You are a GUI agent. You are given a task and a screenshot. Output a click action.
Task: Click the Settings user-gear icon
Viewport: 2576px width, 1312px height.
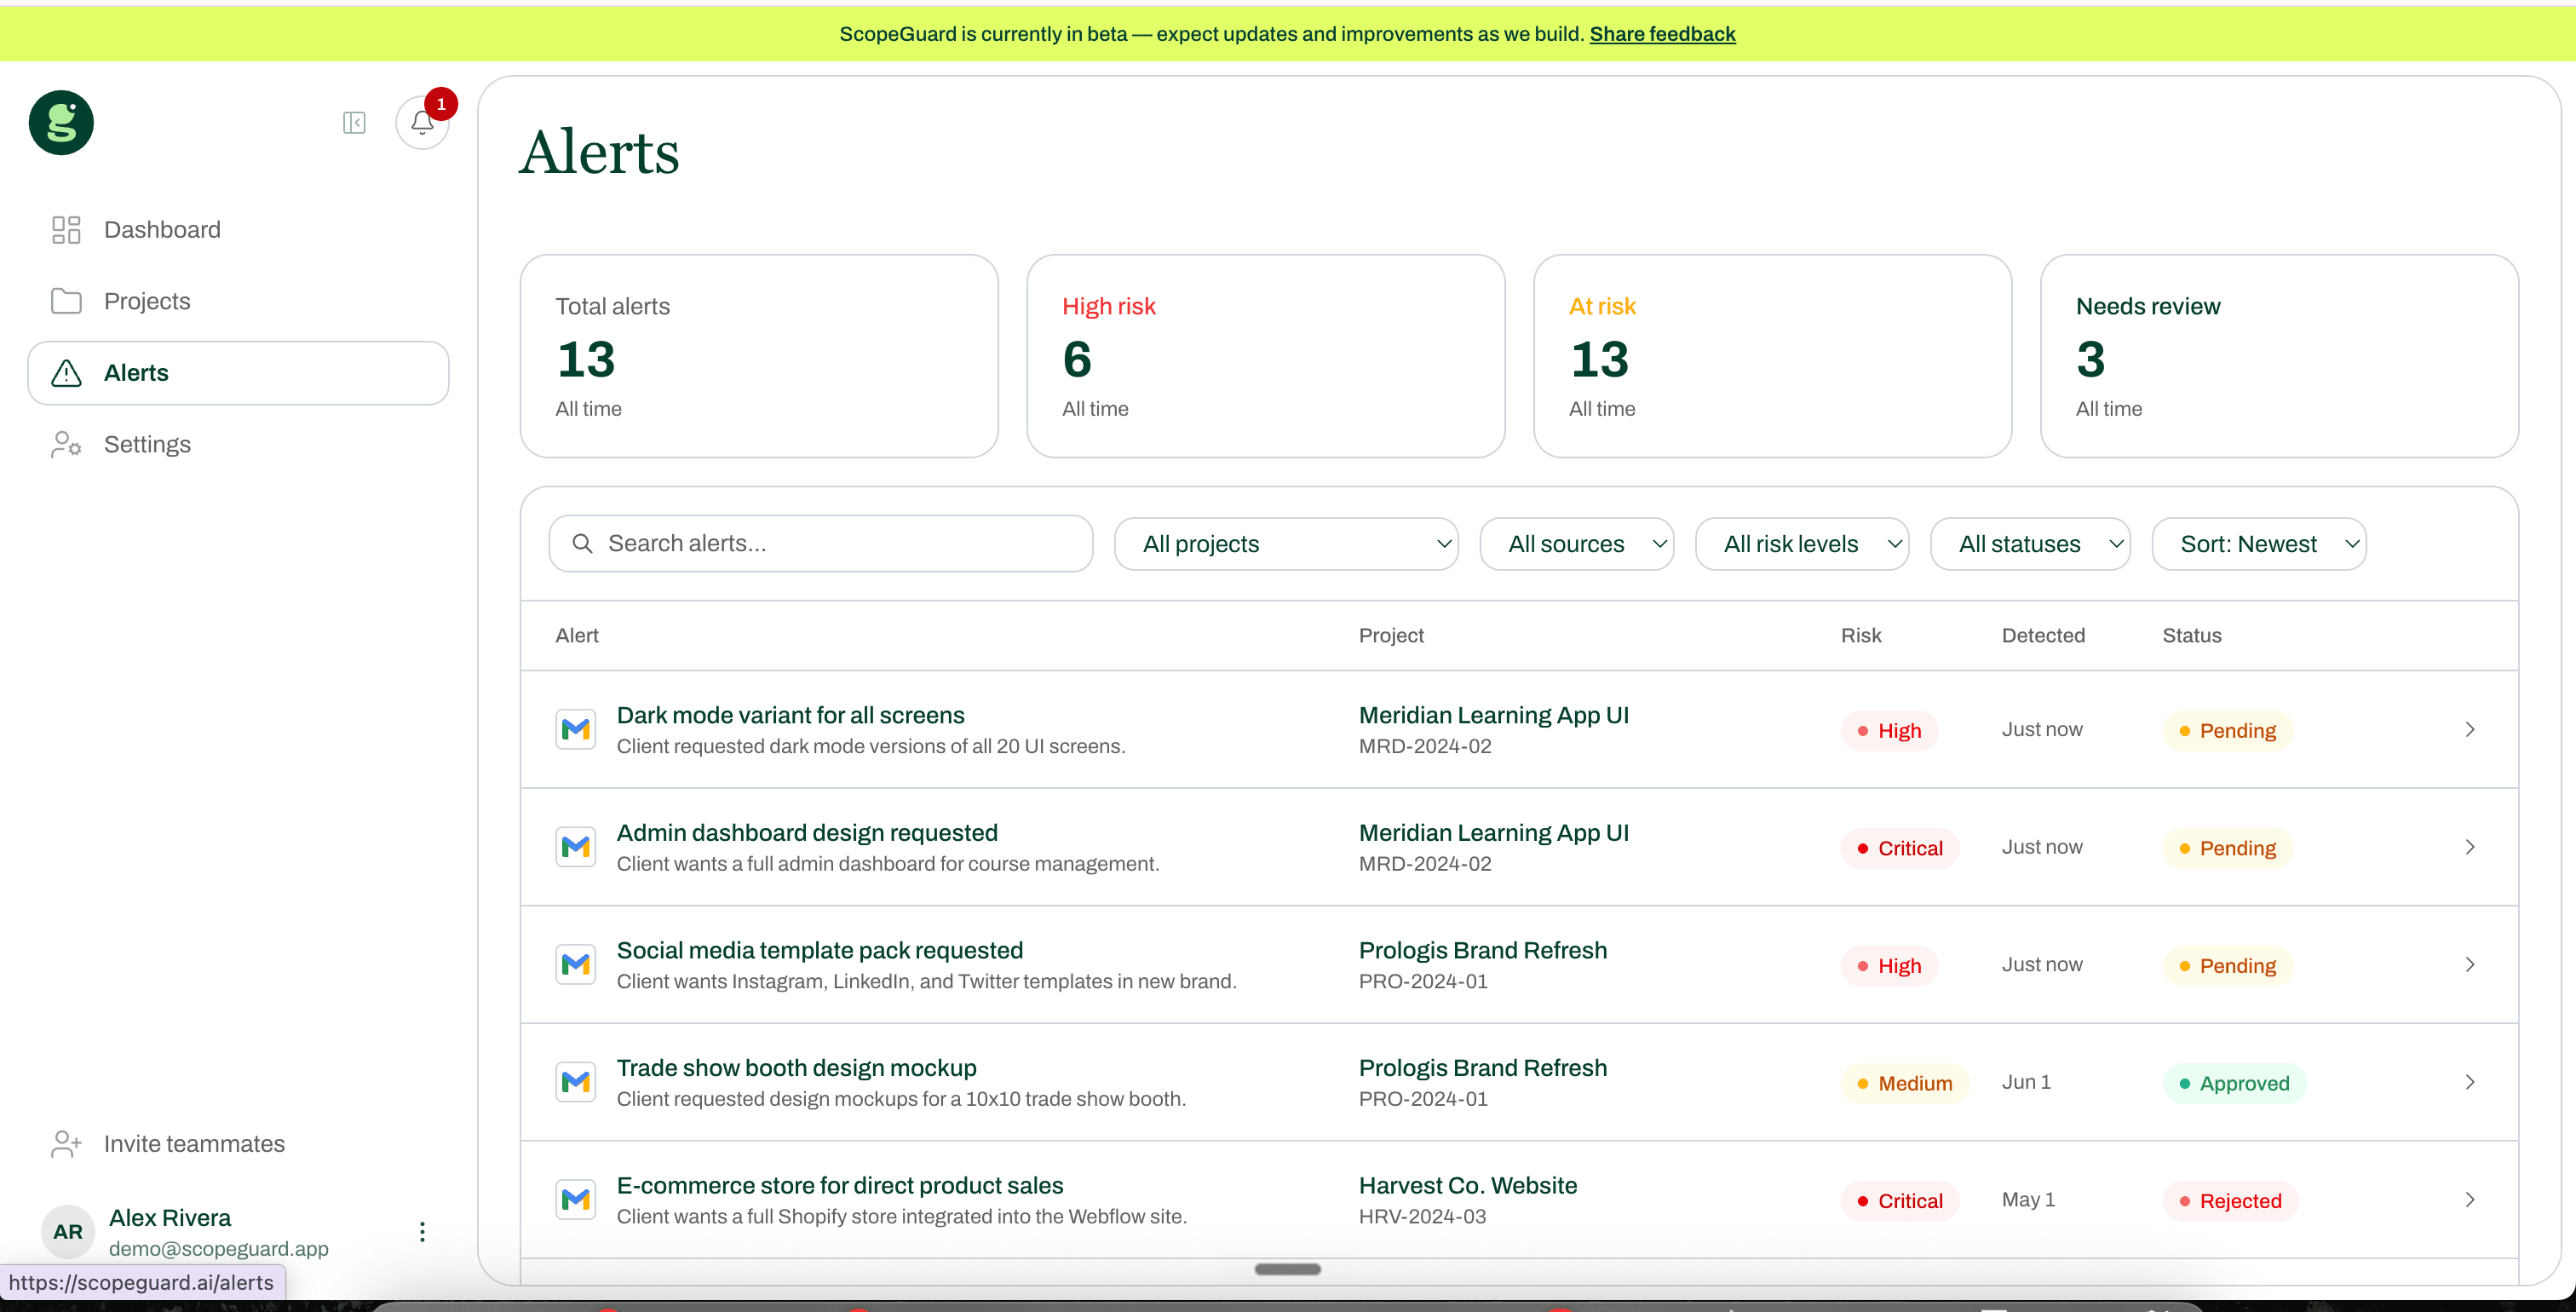point(66,444)
